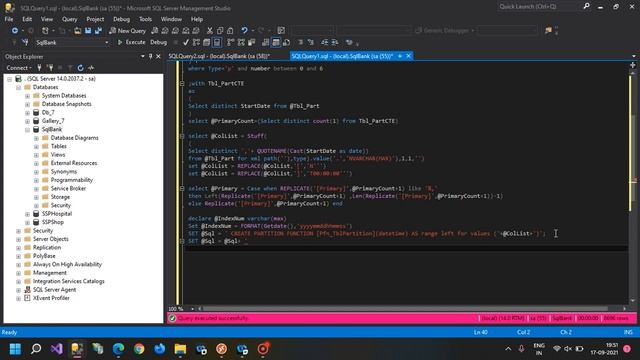Toggle Results to Text output mode

(x=266, y=42)
